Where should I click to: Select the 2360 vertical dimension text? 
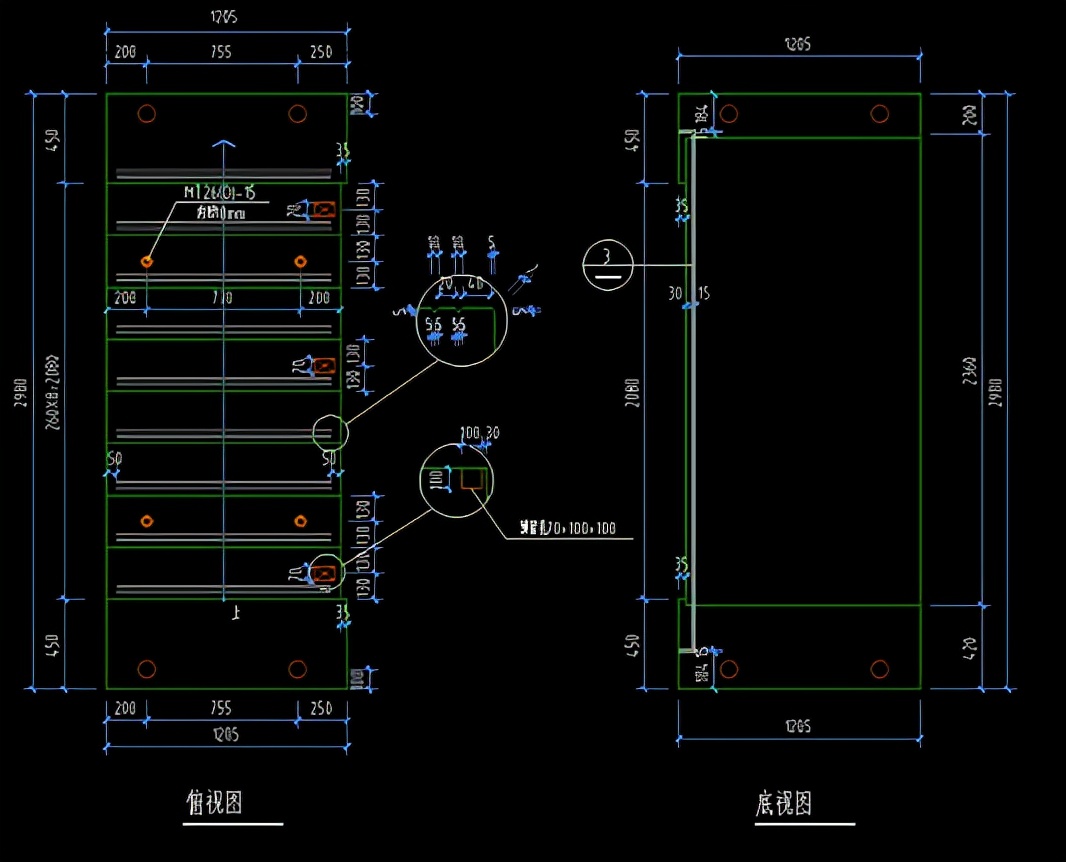pyautogui.click(x=969, y=370)
